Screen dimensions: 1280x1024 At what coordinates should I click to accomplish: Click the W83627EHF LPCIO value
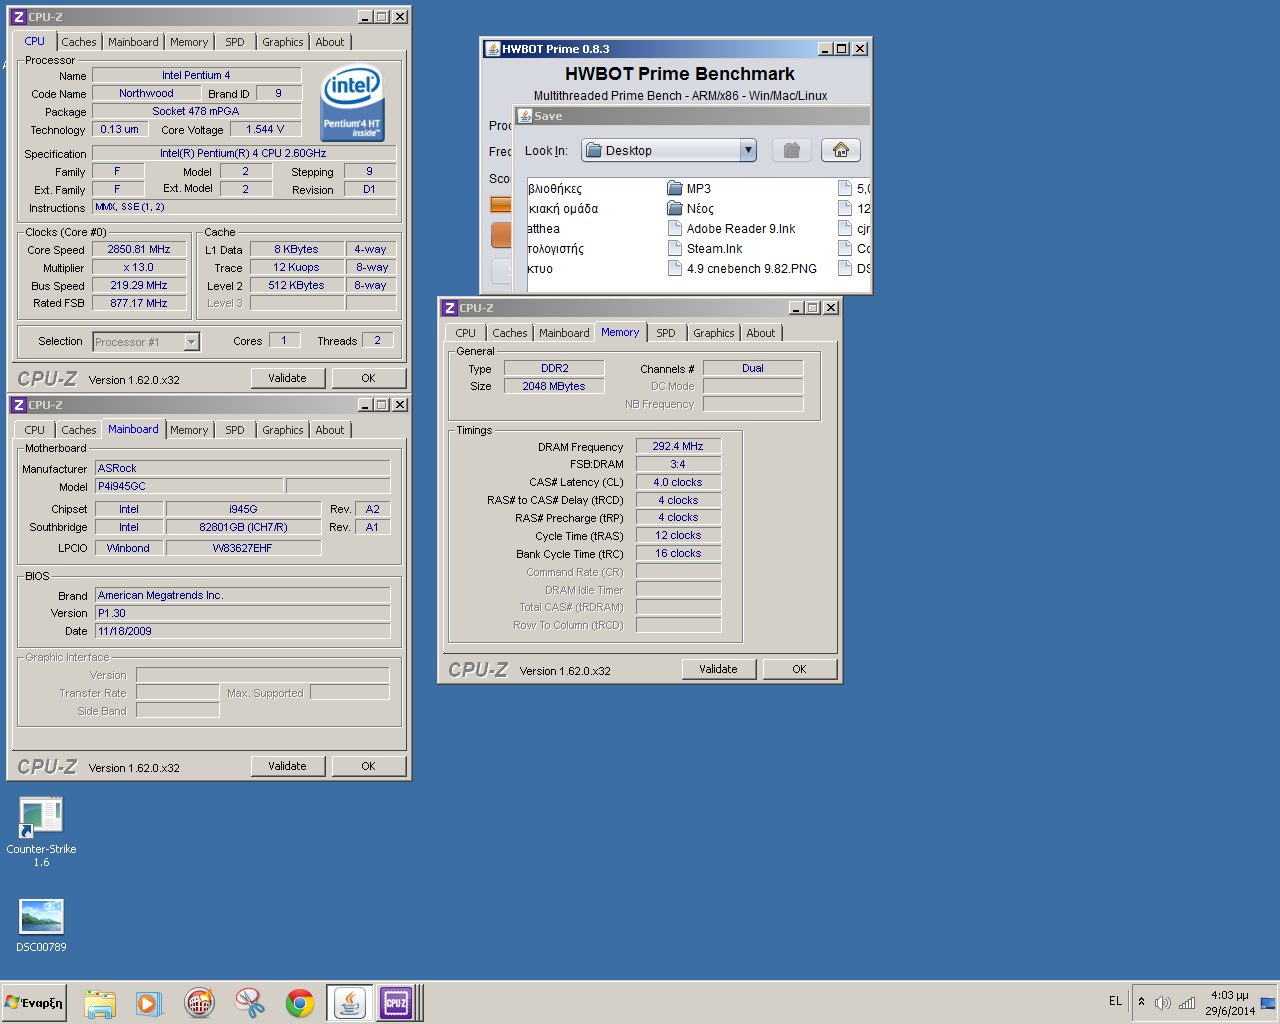(243, 548)
